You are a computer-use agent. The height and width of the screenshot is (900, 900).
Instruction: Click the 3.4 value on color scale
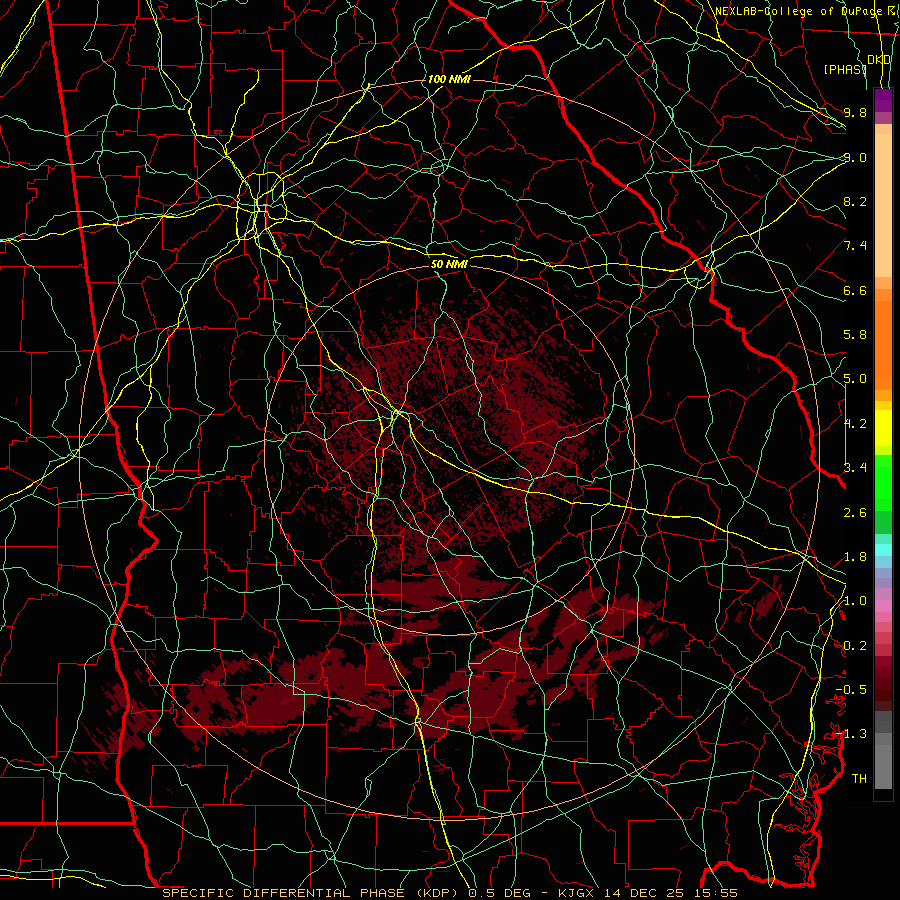pyautogui.click(x=855, y=468)
